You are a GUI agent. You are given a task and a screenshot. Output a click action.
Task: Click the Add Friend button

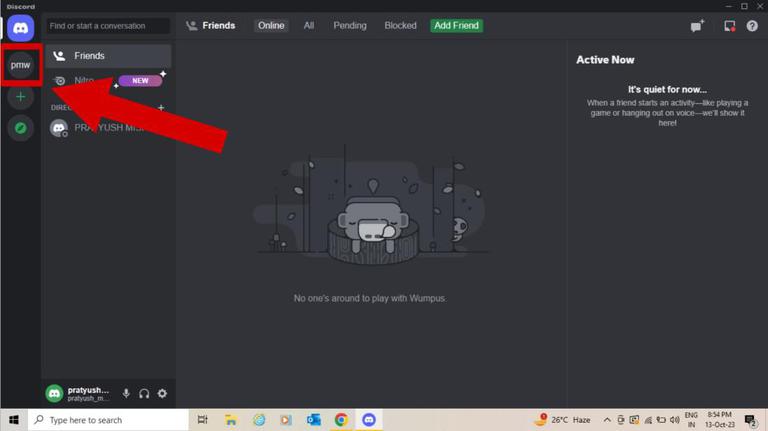pyautogui.click(x=456, y=25)
